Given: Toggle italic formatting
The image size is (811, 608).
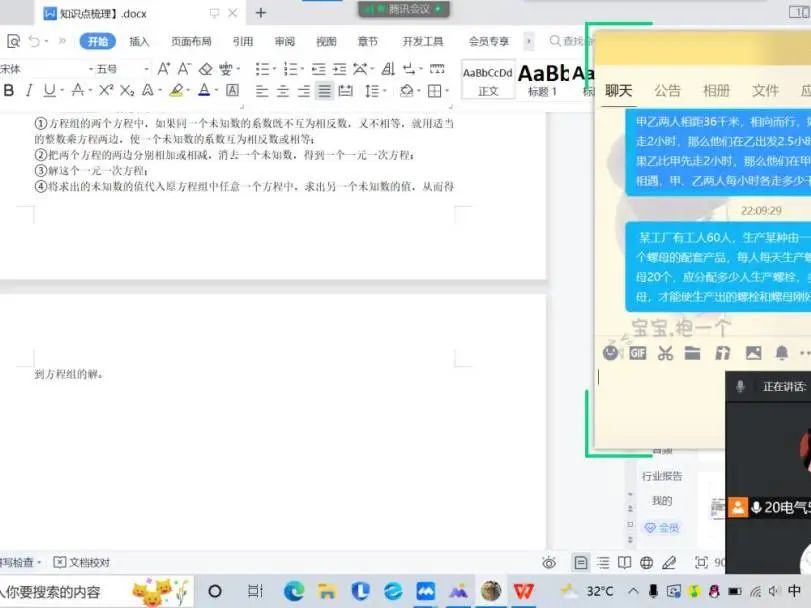Looking at the screenshot, I should 29,91.
